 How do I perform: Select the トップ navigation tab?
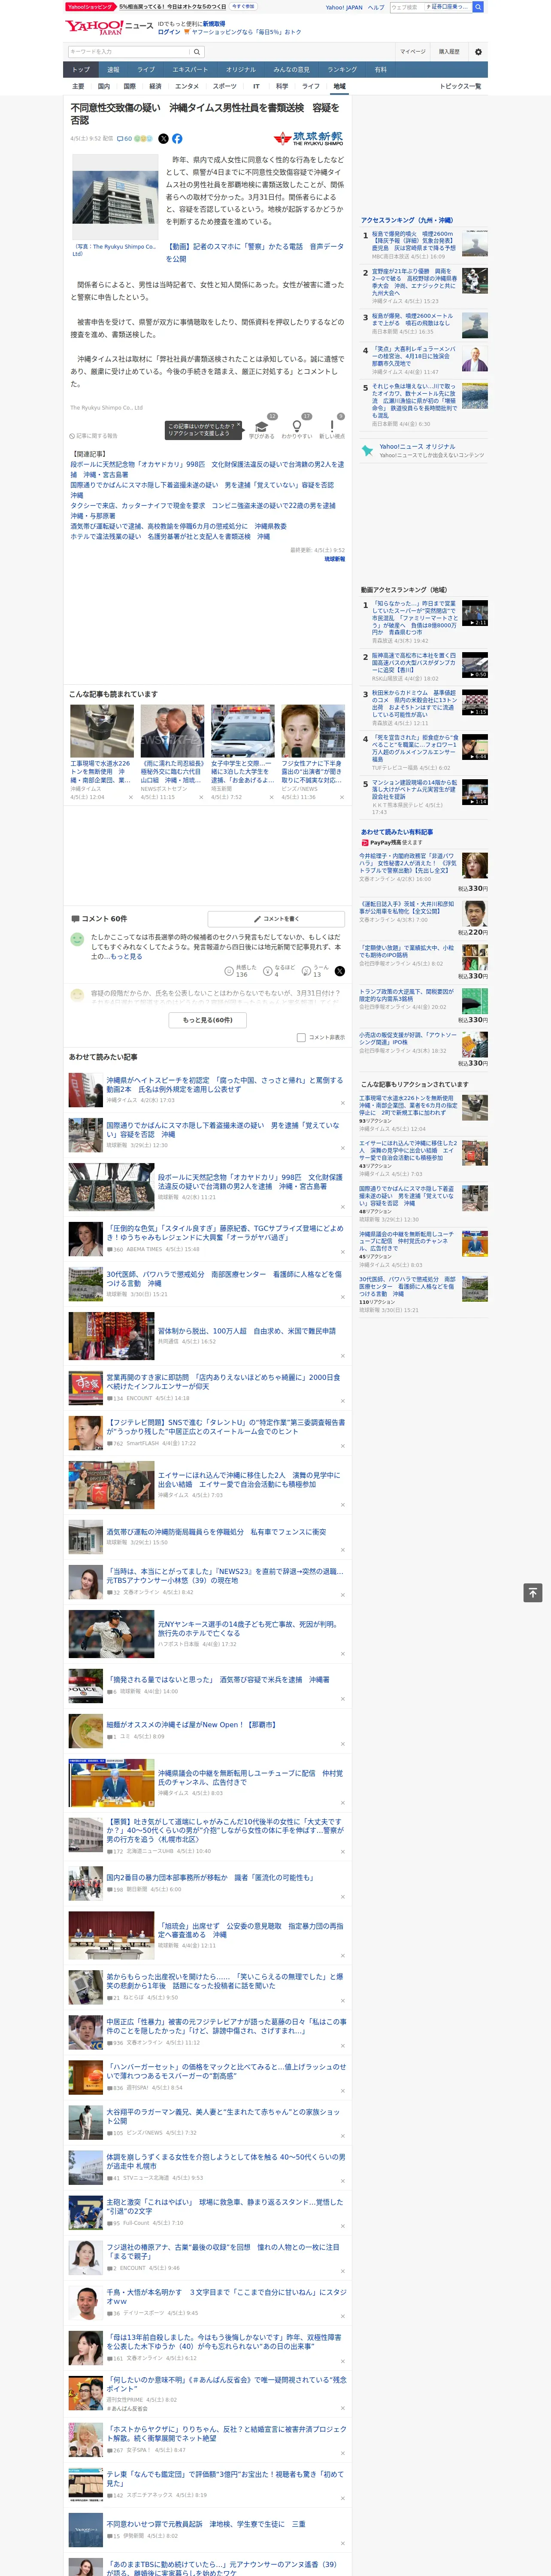point(81,70)
